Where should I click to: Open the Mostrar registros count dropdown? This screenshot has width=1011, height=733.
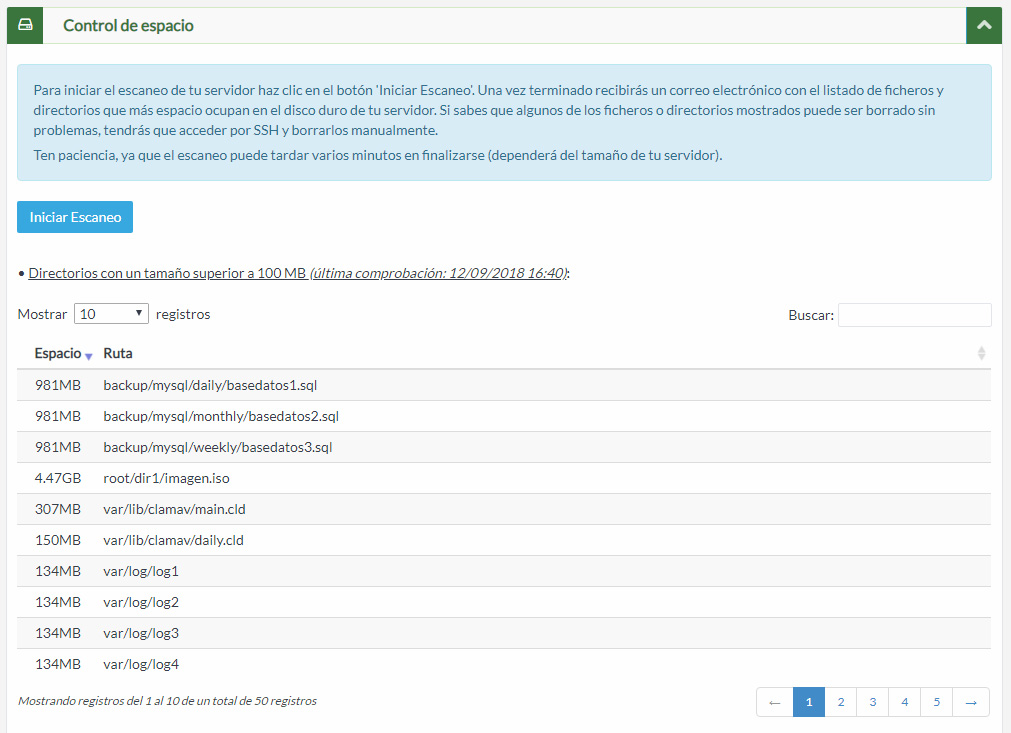click(111, 314)
